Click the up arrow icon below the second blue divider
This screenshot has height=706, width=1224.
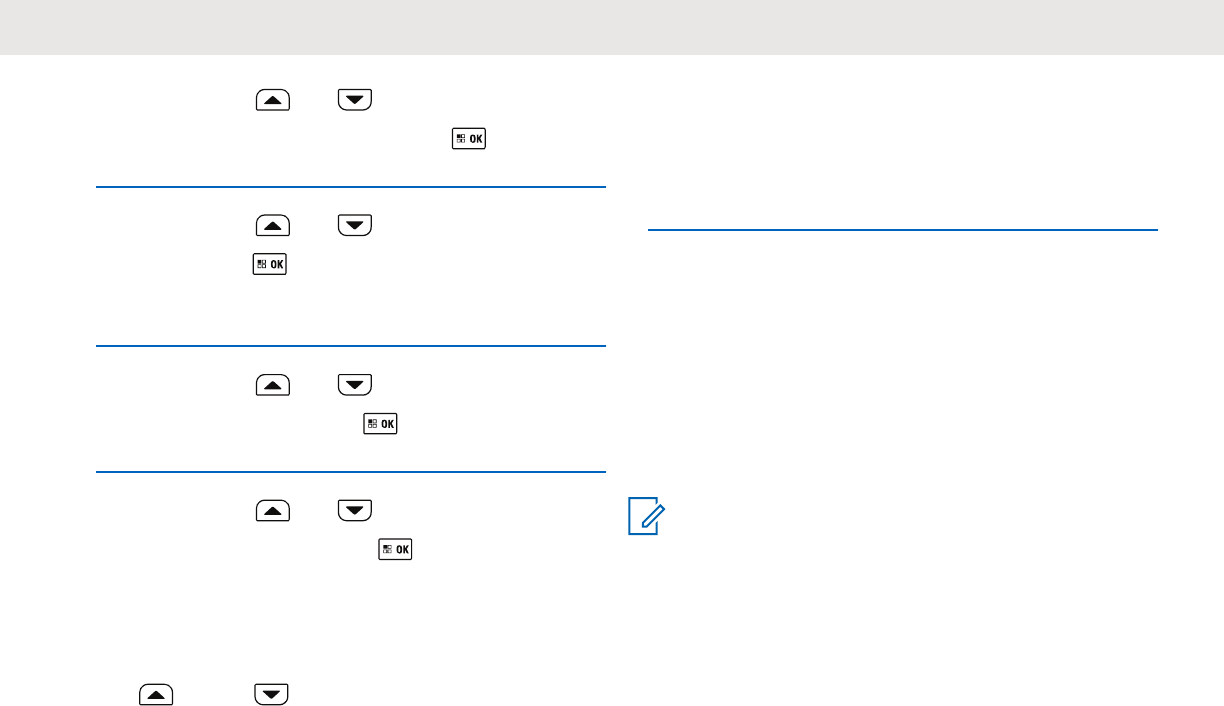click(x=273, y=384)
